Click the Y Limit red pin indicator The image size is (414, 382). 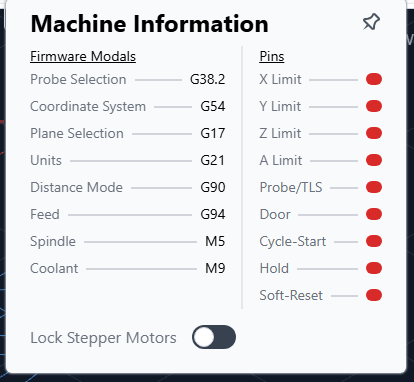pyautogui.click(x=374, y=106)
